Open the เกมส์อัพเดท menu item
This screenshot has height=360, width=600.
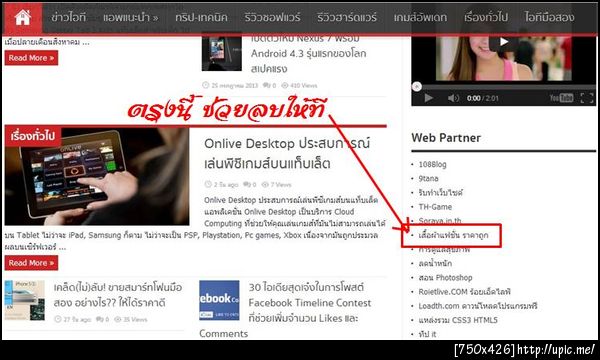point(420,18)
